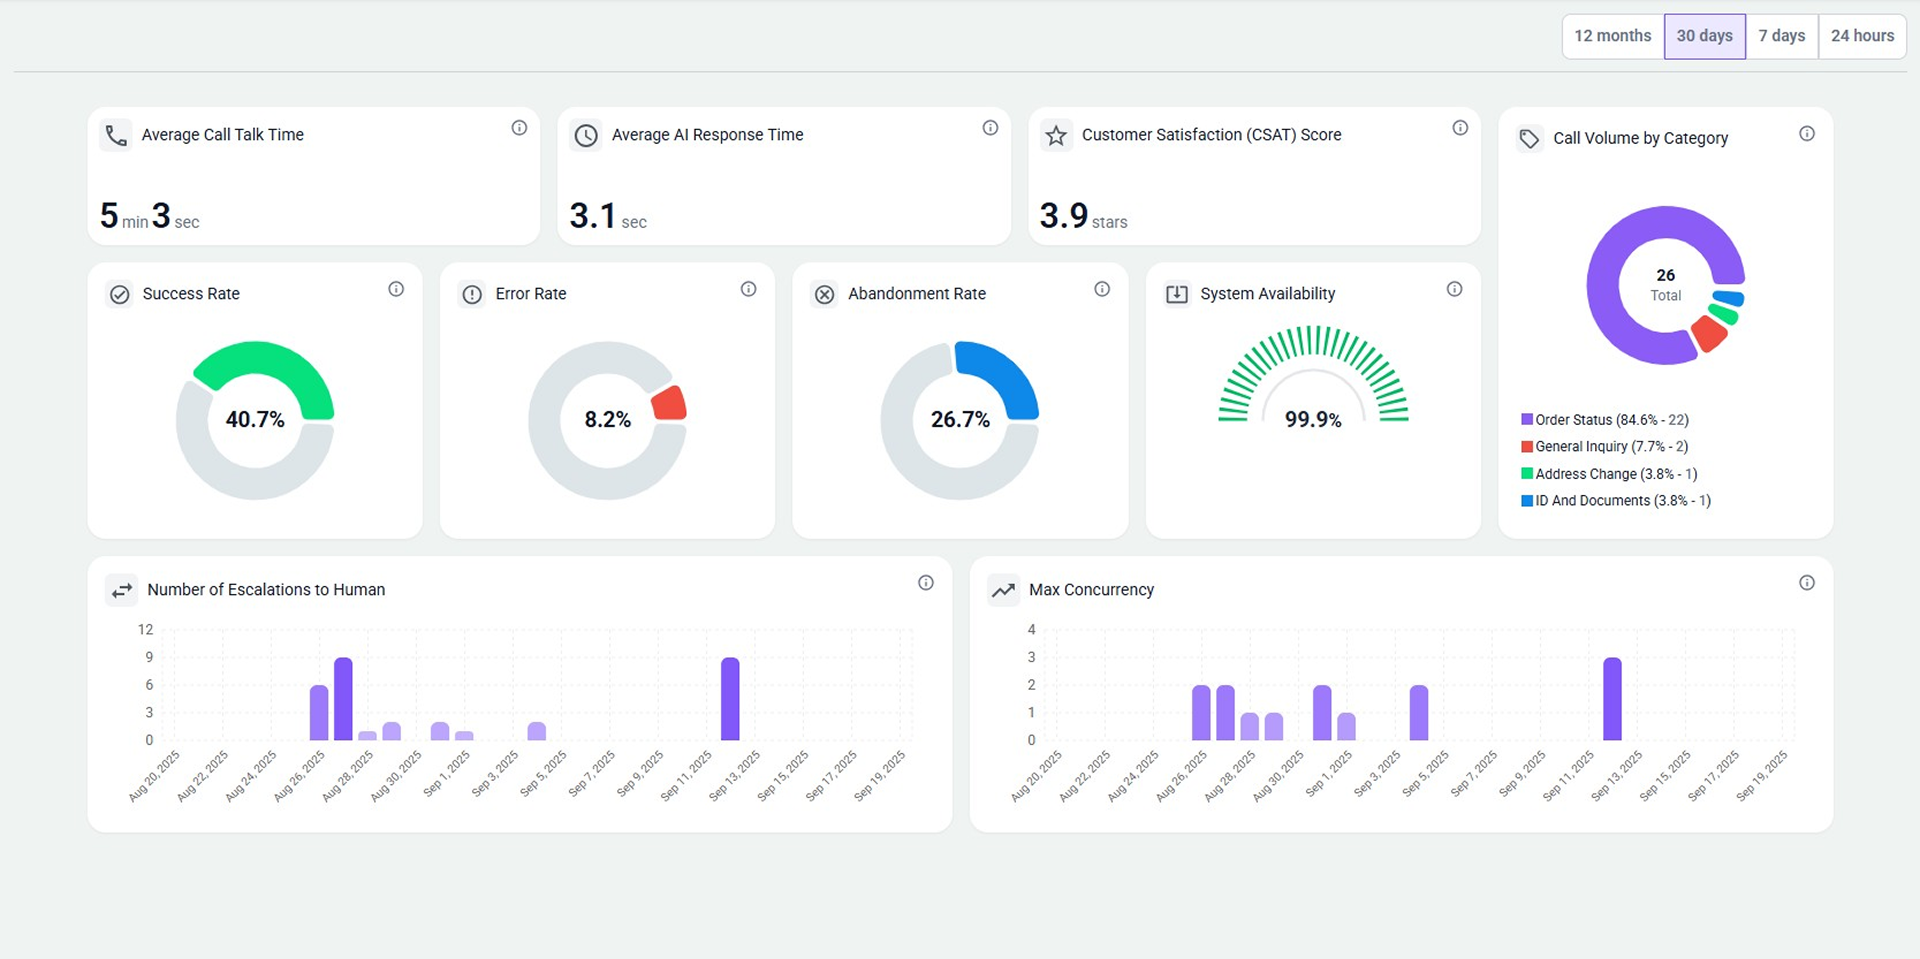
Task: Click the CSAT Score info icon
Action: tap(1460, 128)
